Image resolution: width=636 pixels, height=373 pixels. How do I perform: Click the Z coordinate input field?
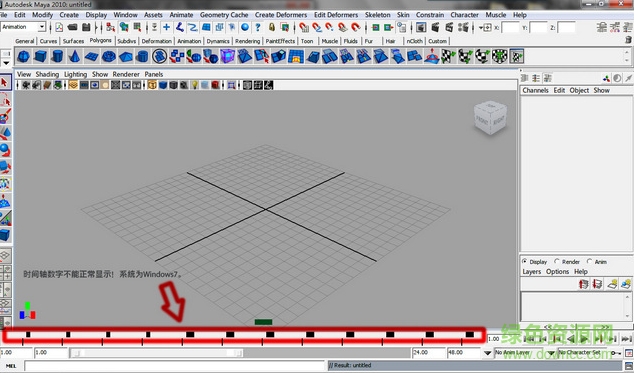pyautogui.click(x=566, y=27)
